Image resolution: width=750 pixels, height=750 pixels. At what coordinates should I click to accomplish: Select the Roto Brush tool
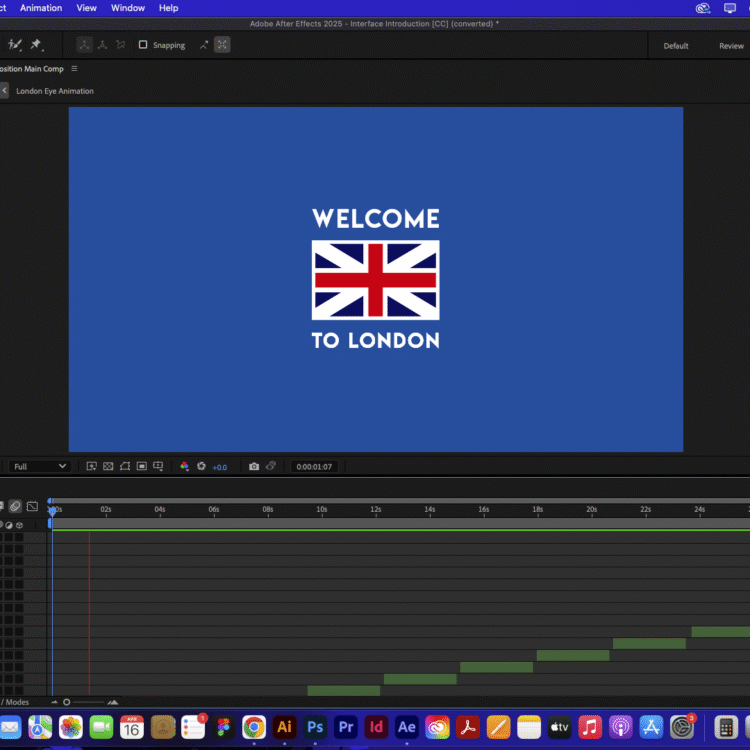pyautogui.click(x=15, y=45)
